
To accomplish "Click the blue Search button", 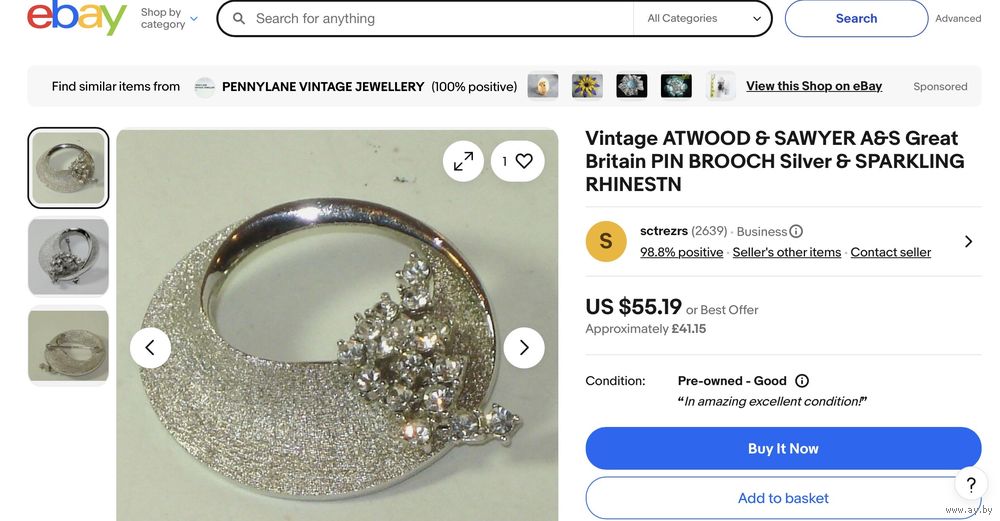I will point(856,19).
